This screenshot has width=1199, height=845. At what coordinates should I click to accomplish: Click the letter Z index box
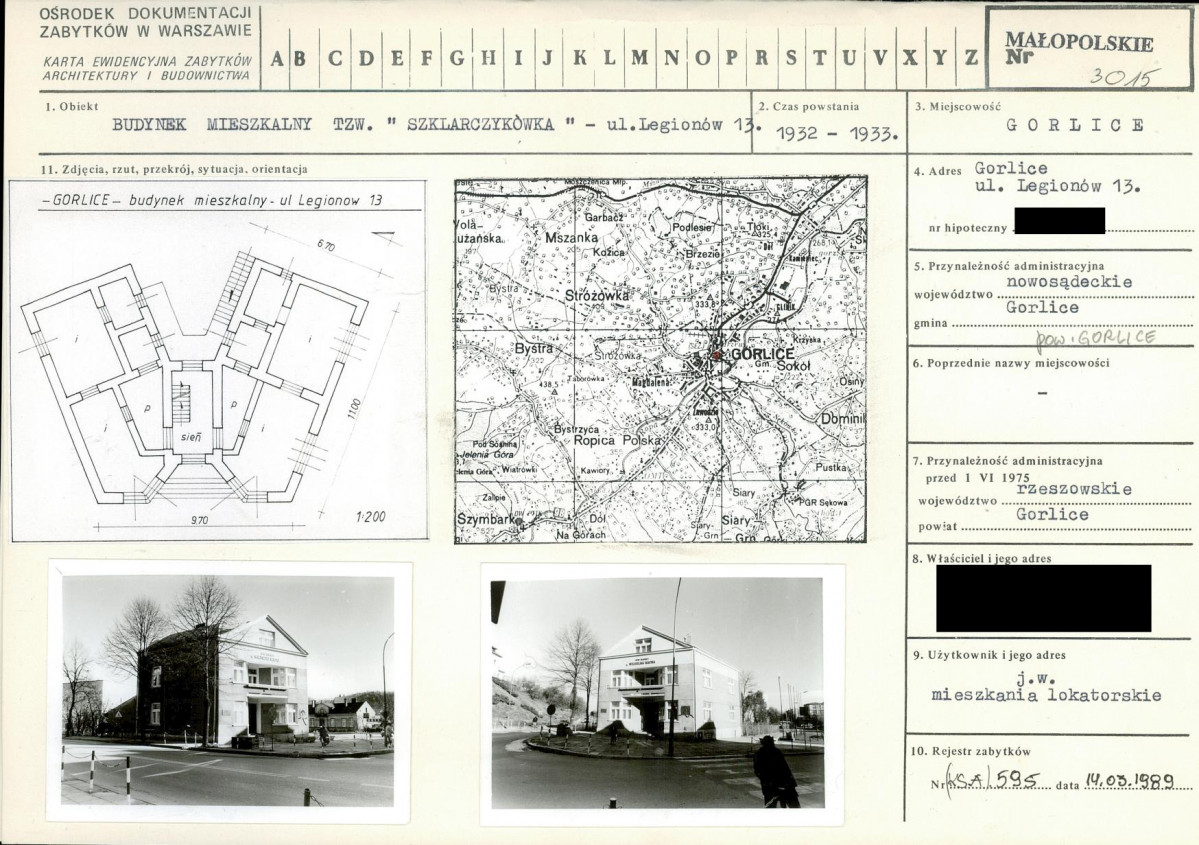click(x=970, y=58)
